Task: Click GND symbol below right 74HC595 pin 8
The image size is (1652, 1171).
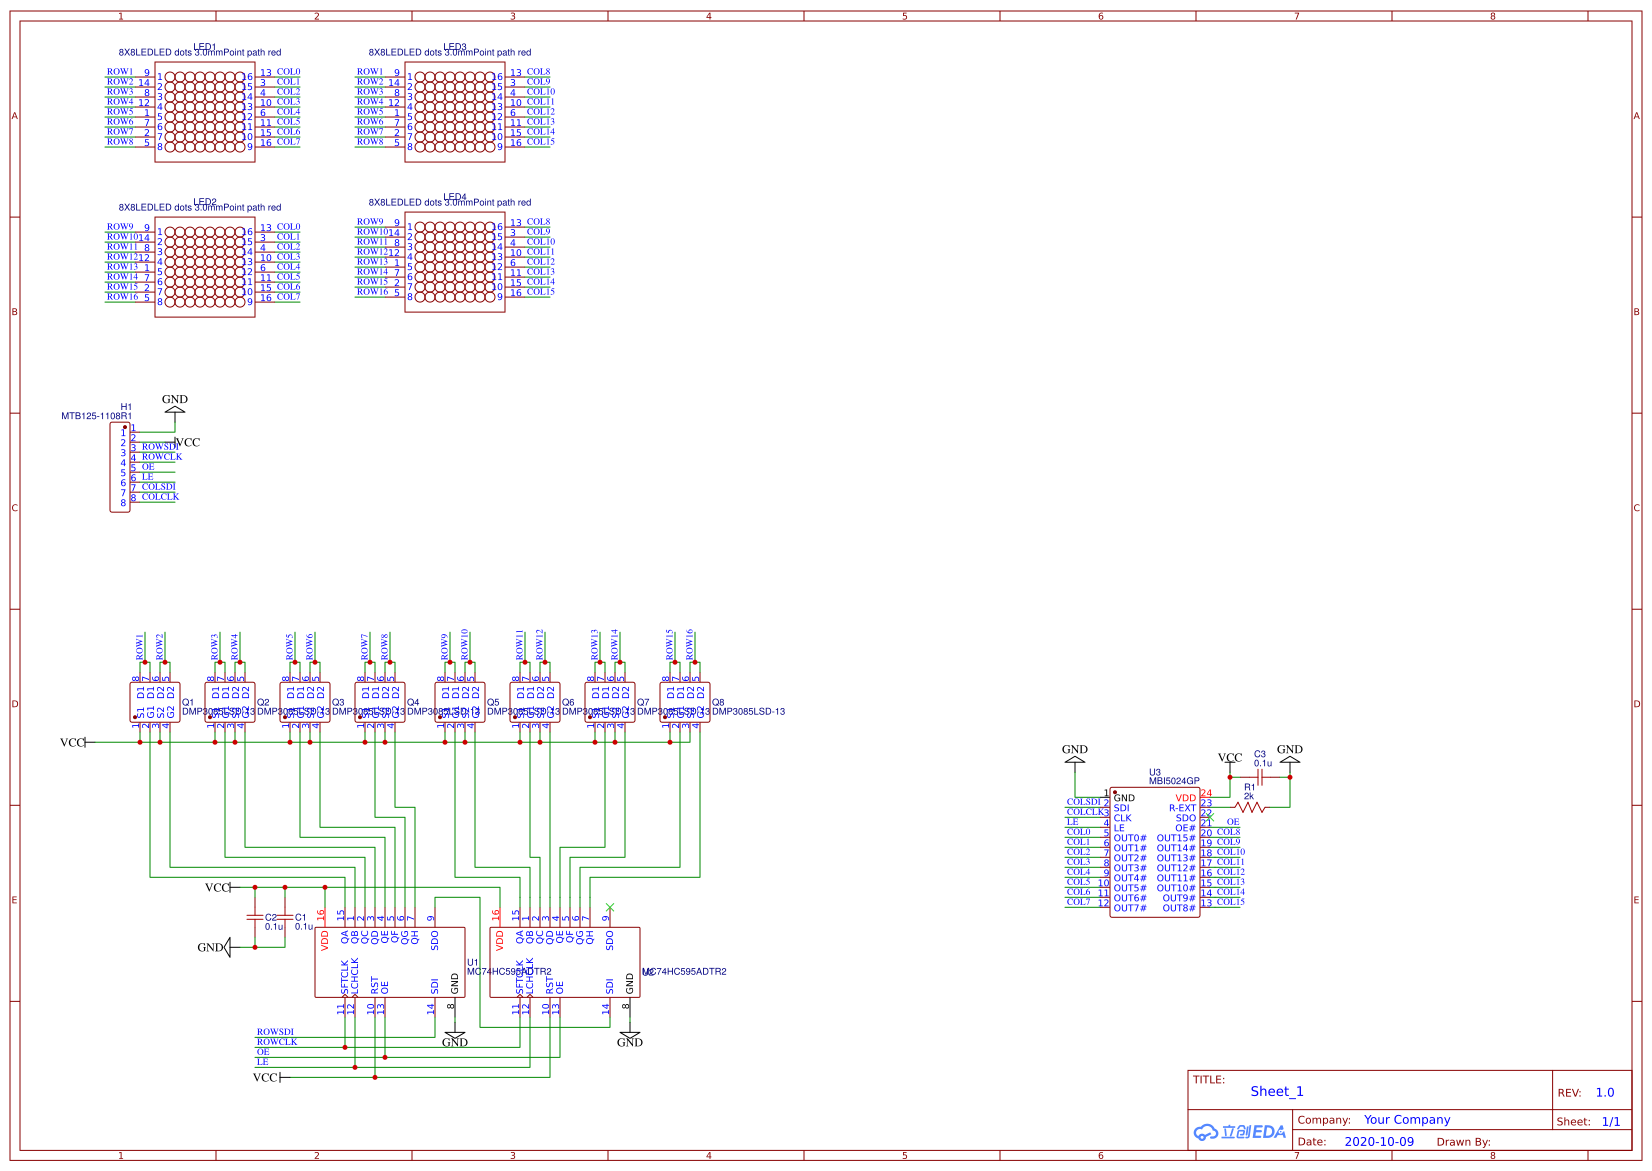Action: (x=630, y=1038)
